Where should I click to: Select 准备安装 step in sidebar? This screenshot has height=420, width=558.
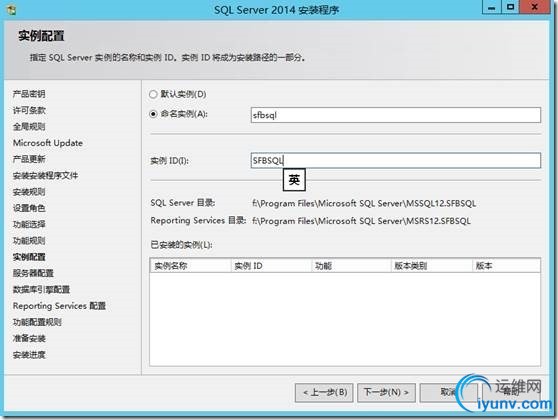(x=29, y=338)
